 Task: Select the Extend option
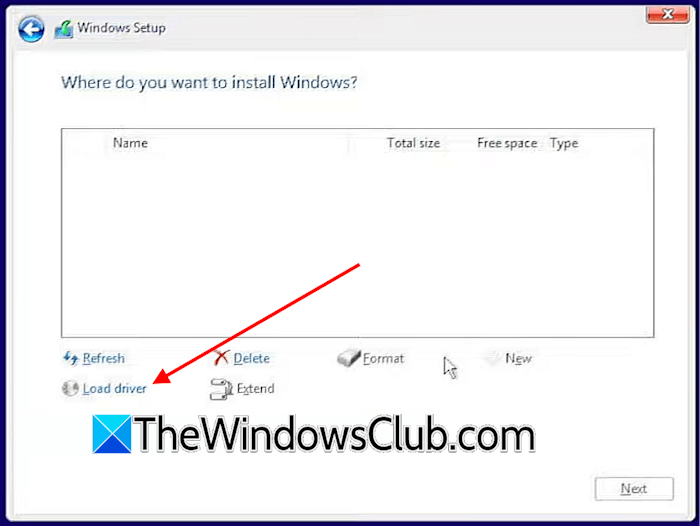[x=255, y=388]
